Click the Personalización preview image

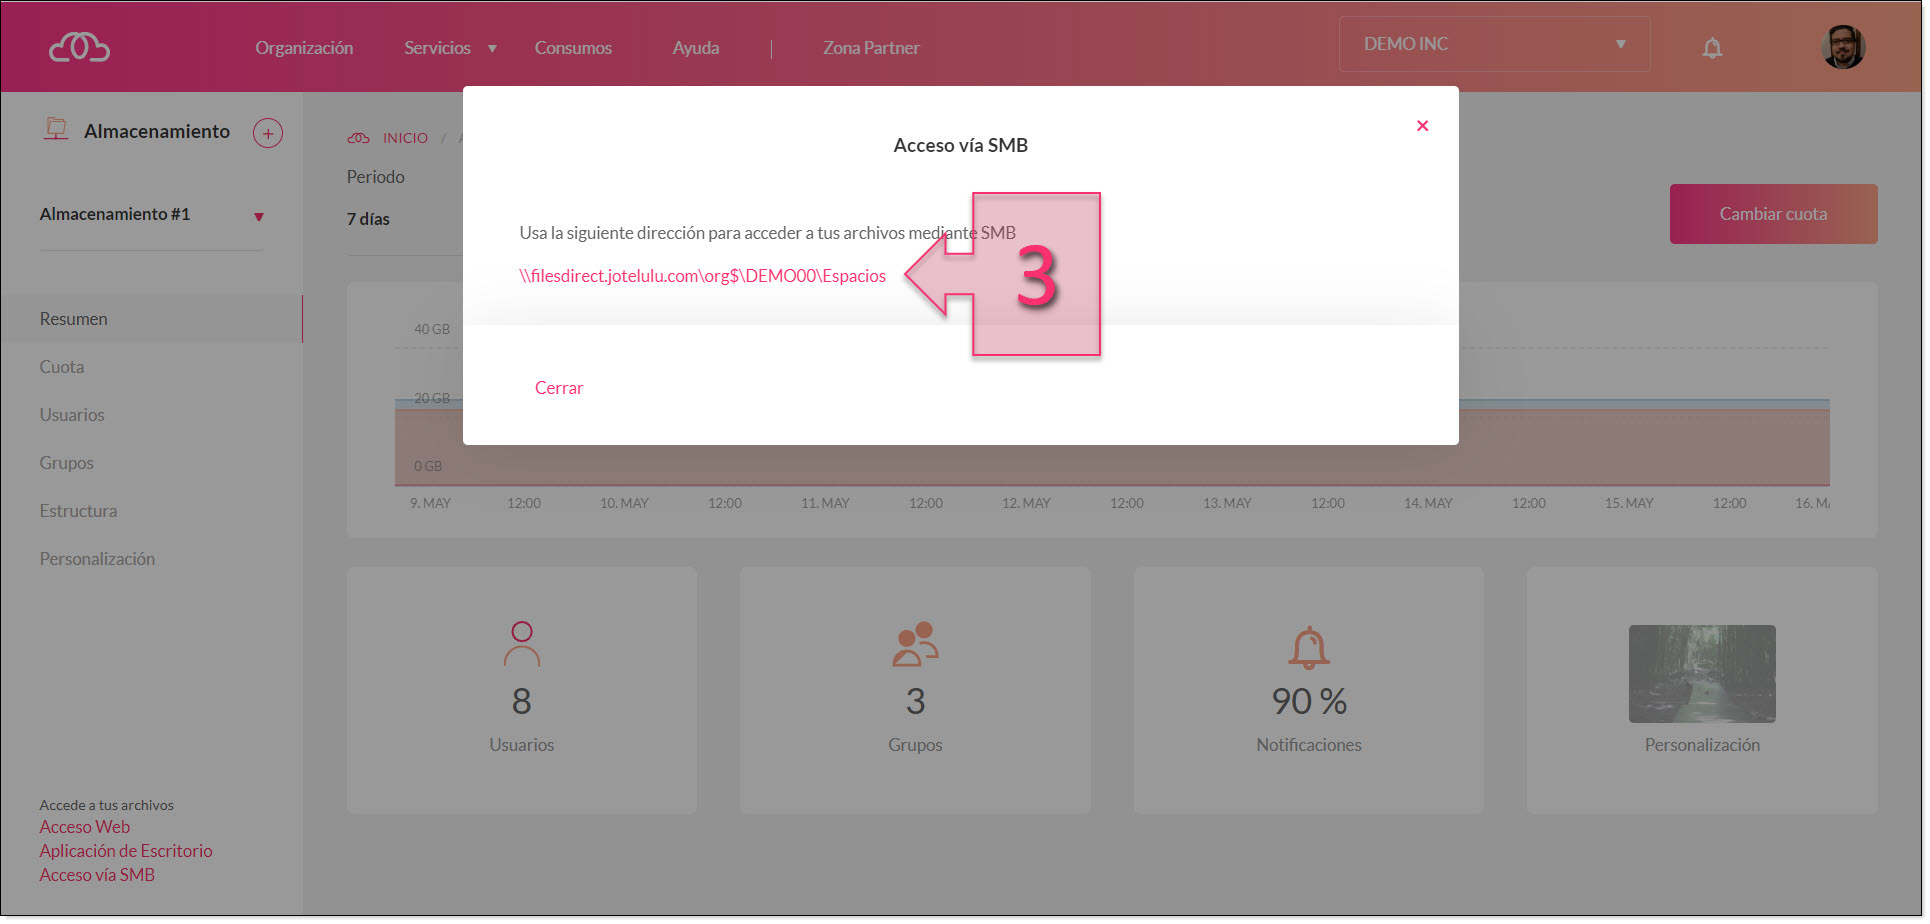point(1701,674)
